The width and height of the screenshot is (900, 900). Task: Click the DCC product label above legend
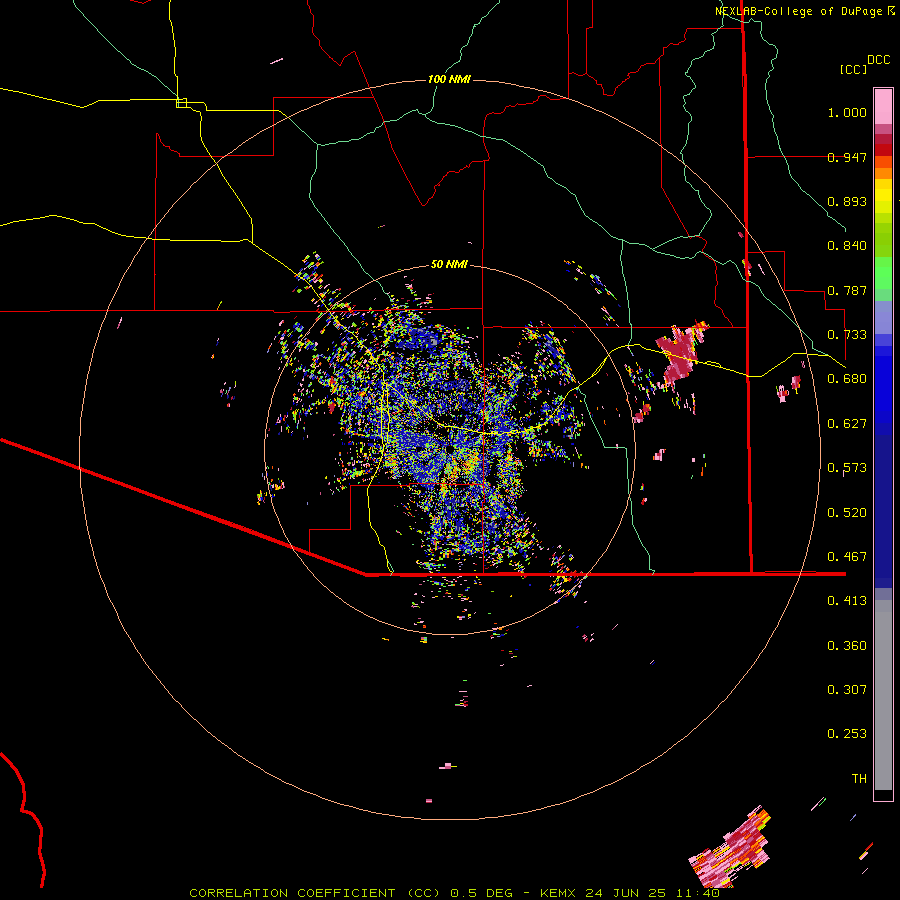point(878,60)
